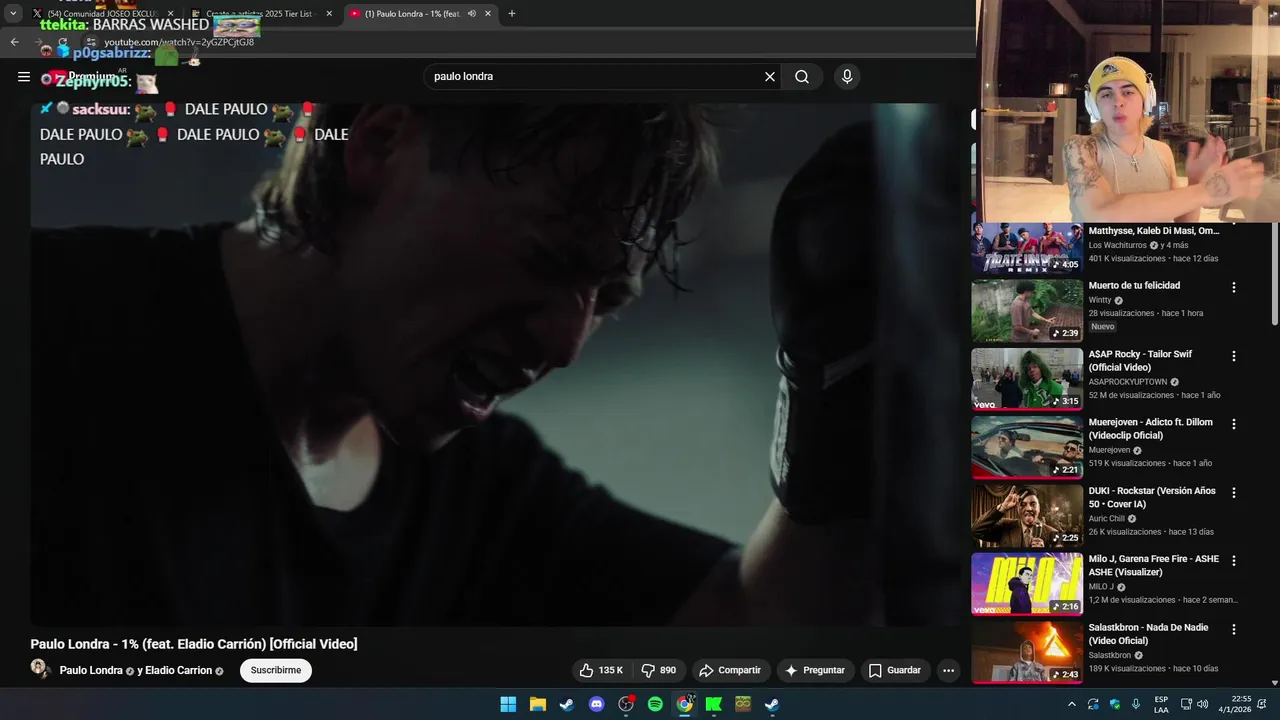Mute the Paulo Londra tab via speaker icon
Screen dimensions: 1280x720
(472, 13)
